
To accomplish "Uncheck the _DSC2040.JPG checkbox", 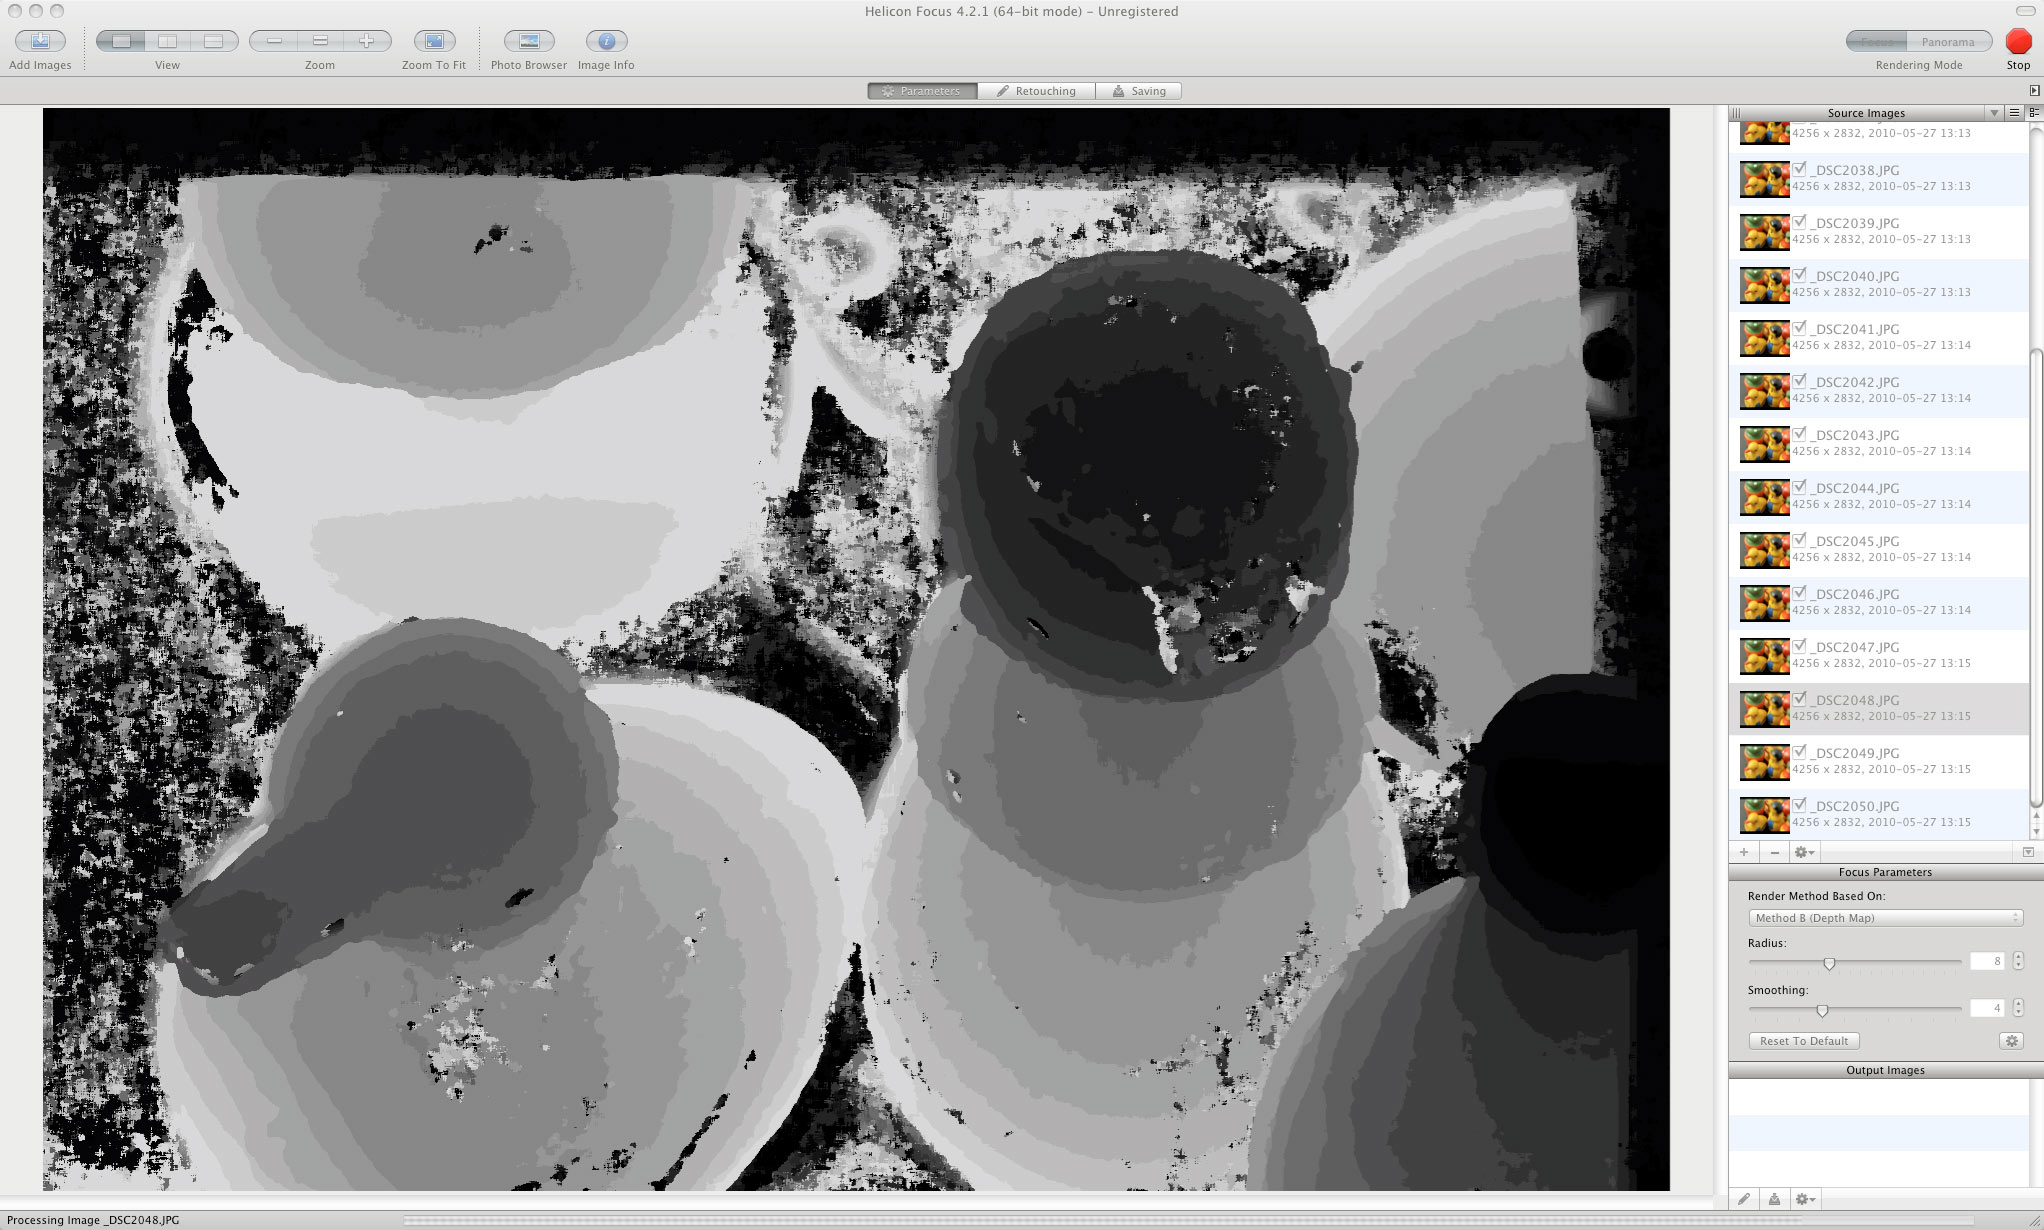I will pos(1800,275).
